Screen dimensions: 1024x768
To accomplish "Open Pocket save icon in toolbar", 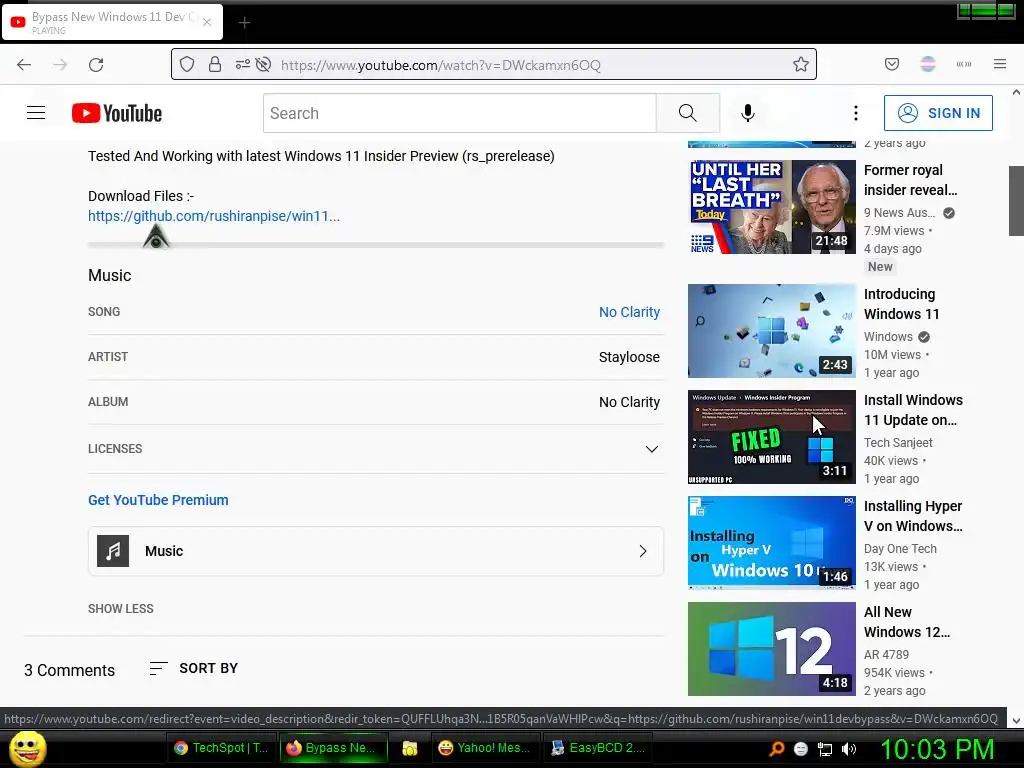I will click(x=892, y=64).
